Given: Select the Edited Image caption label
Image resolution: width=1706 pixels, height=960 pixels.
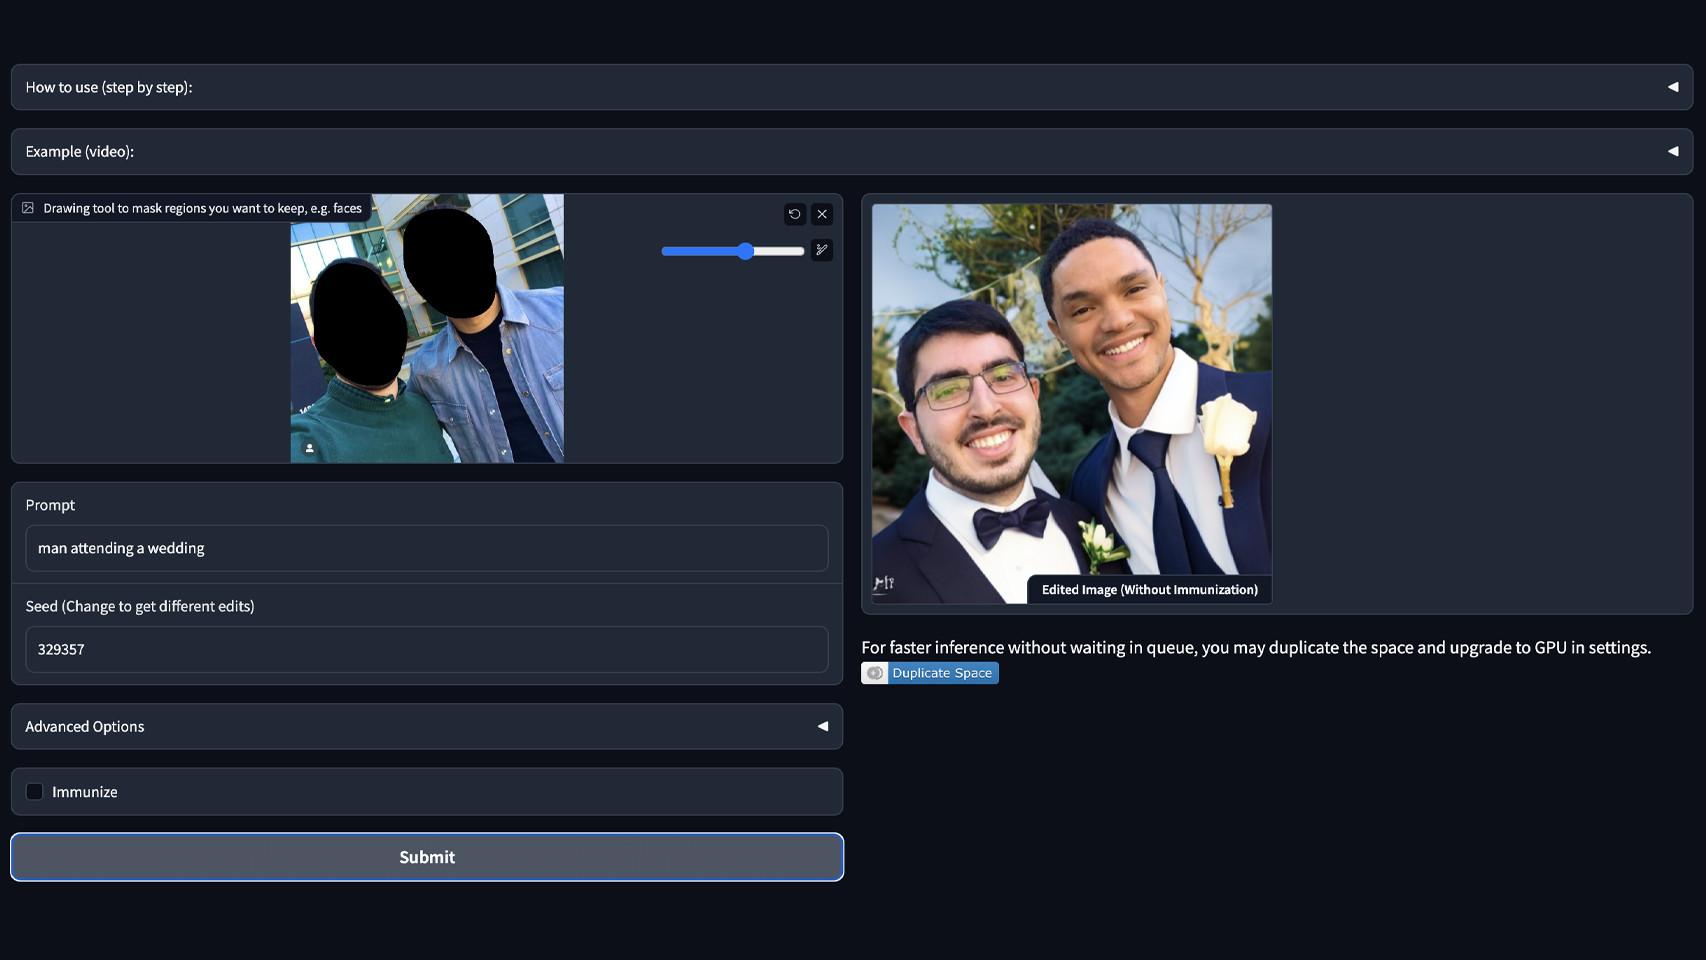Looking at the screenshot, I should click(1149, 590).
